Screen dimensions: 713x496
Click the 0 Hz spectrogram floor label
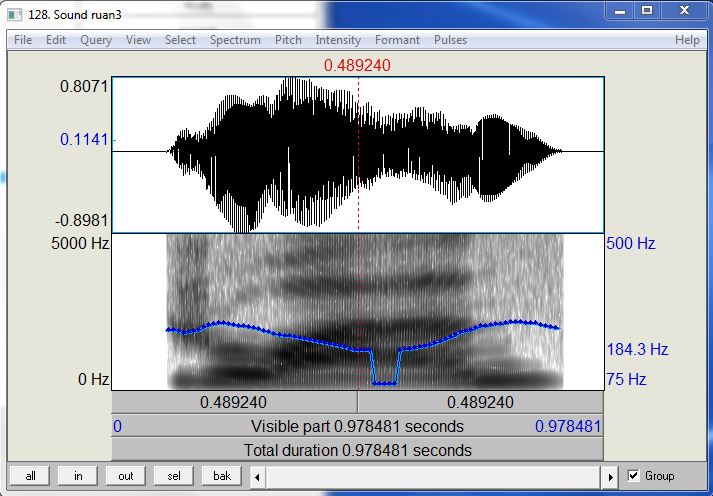click(x=94, y=379)
